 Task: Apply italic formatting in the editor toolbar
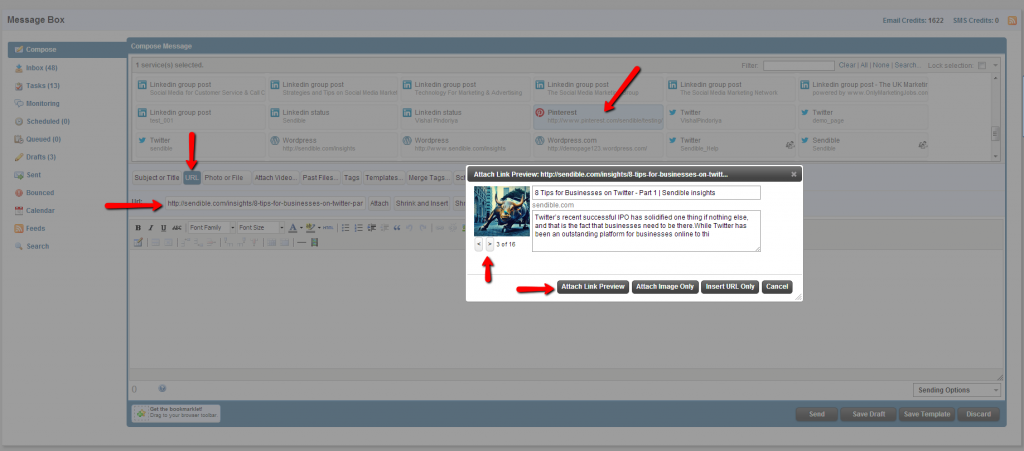point(151,228)
